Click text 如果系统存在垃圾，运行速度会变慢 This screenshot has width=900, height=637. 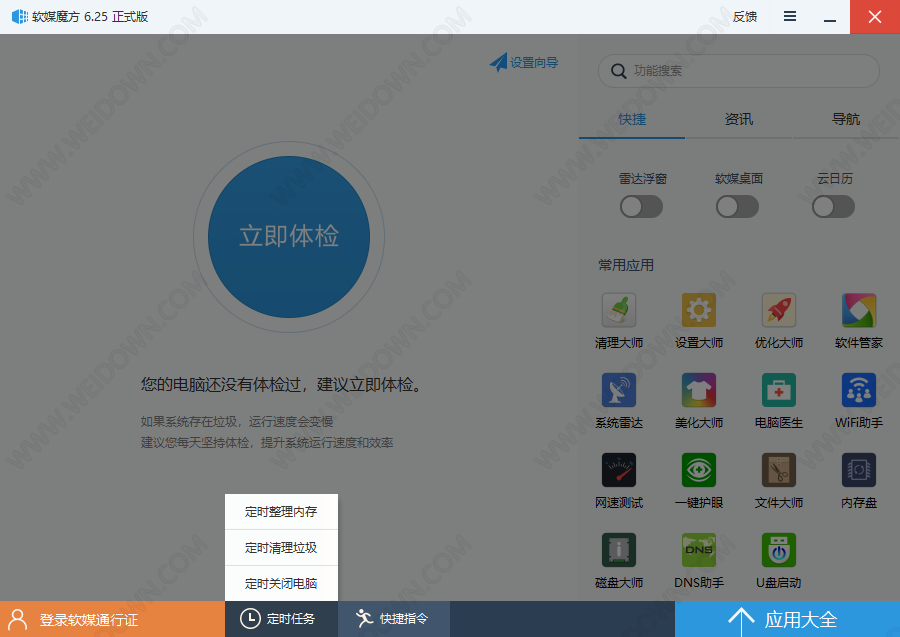(x=237, y=422)
